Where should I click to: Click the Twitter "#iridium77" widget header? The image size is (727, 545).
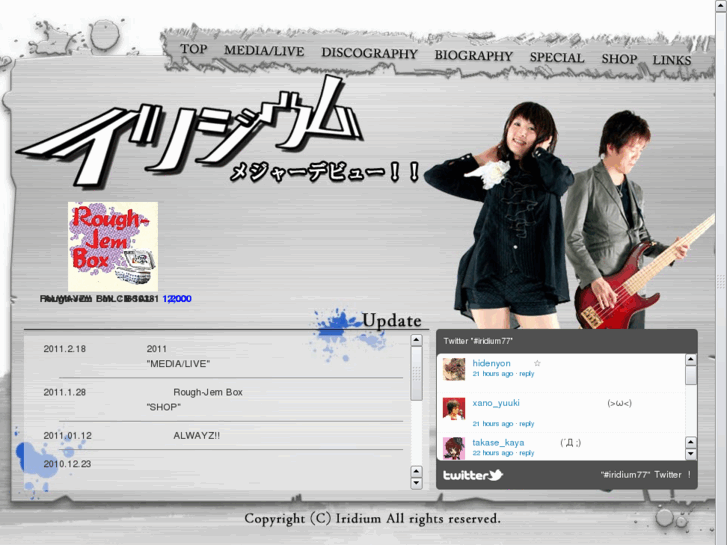click(x=567, y=341)
